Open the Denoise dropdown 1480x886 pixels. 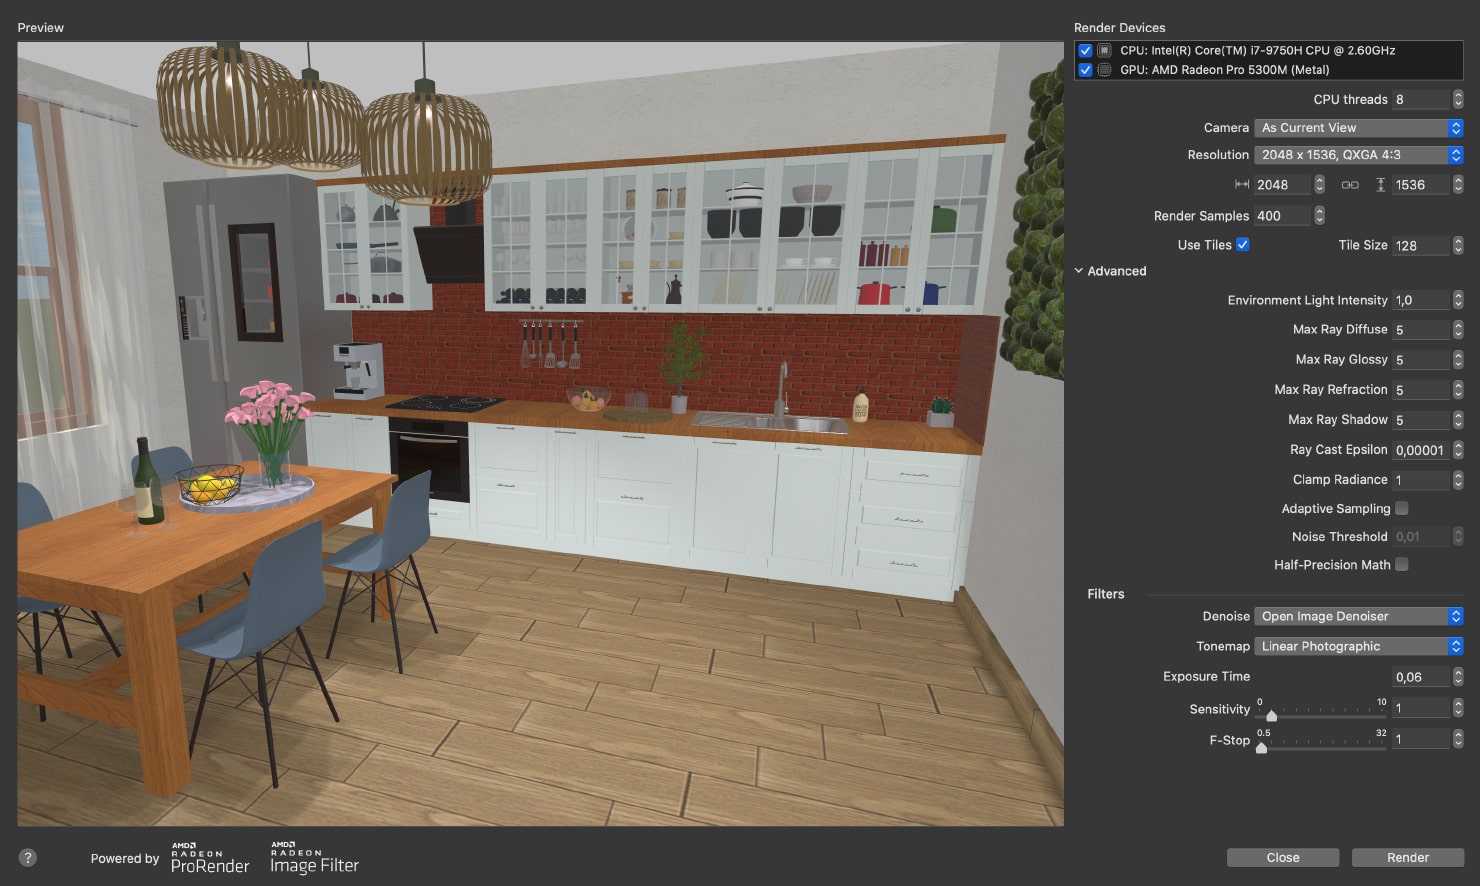click(1359, 616)
